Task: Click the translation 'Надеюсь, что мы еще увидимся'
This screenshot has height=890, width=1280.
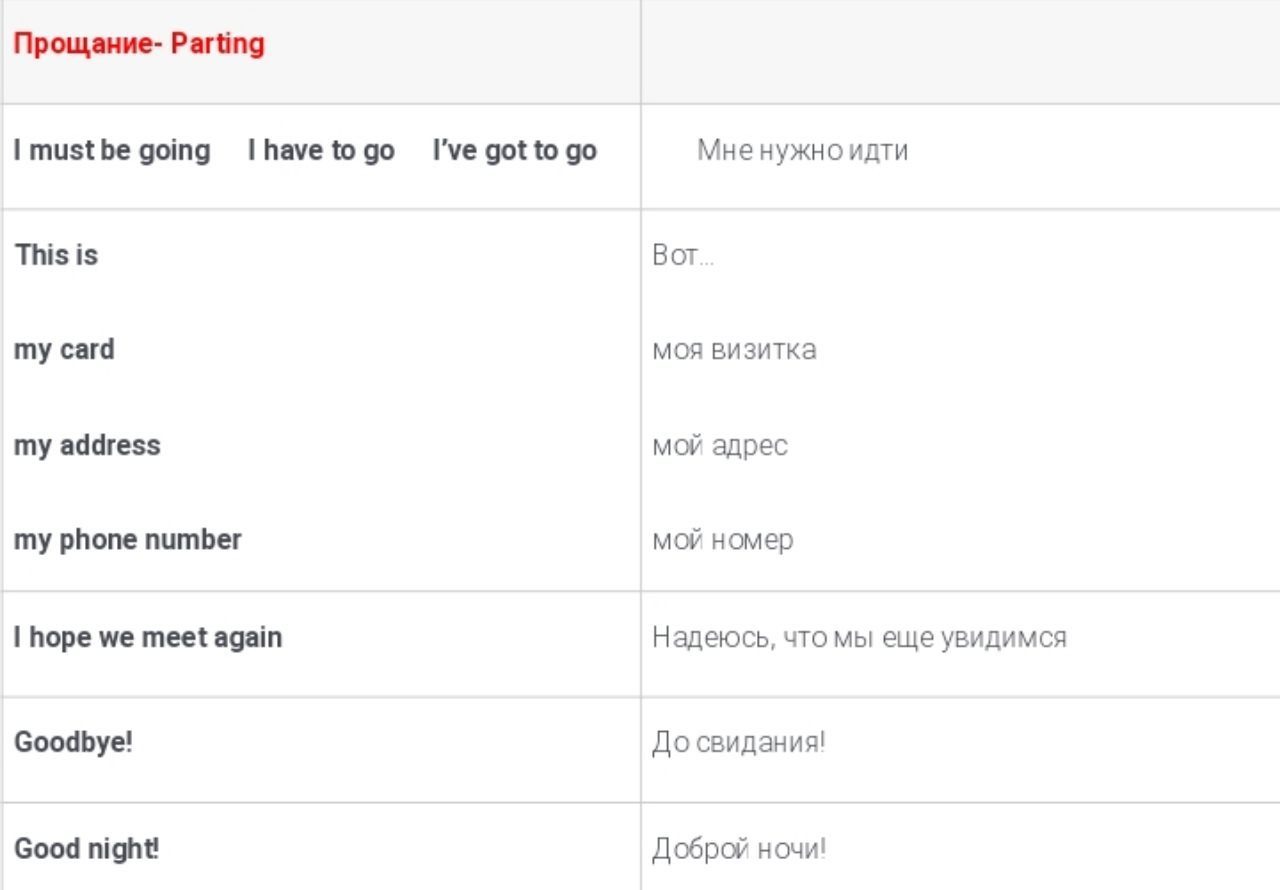Action: (859, 637)
